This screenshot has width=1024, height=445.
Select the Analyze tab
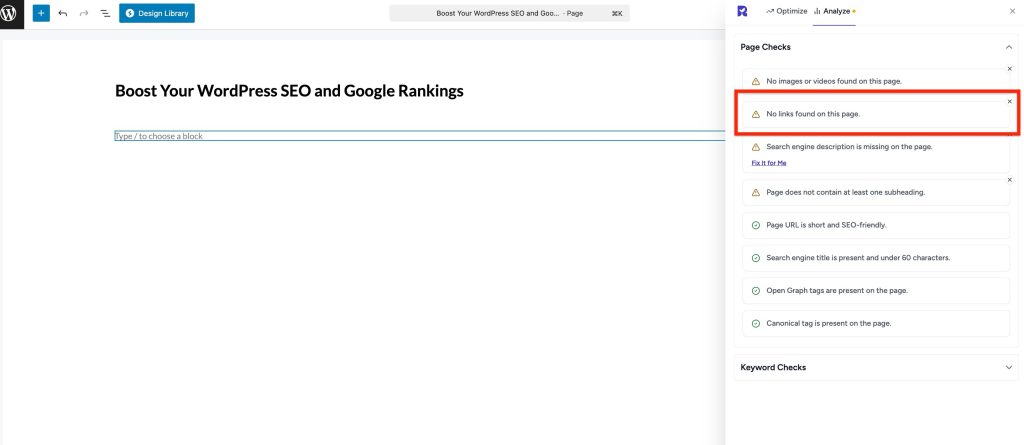834,11
